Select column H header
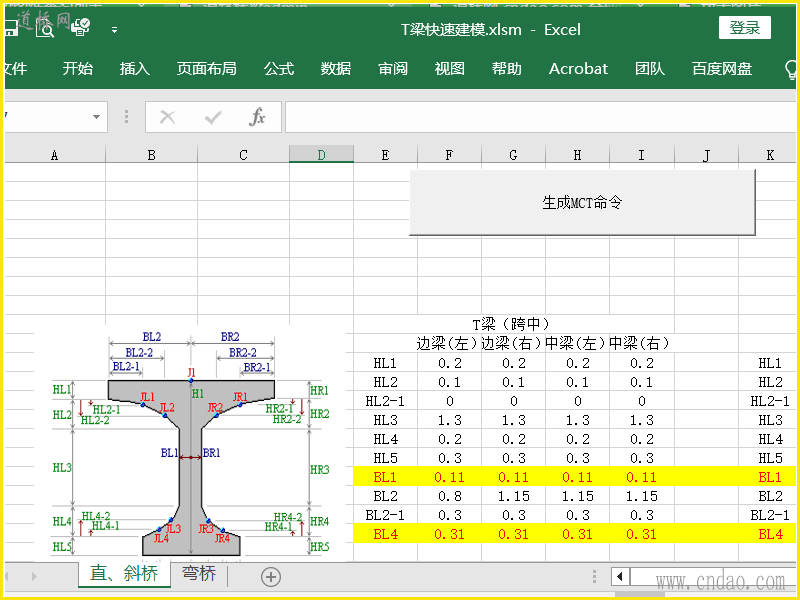 coord(577,155)
